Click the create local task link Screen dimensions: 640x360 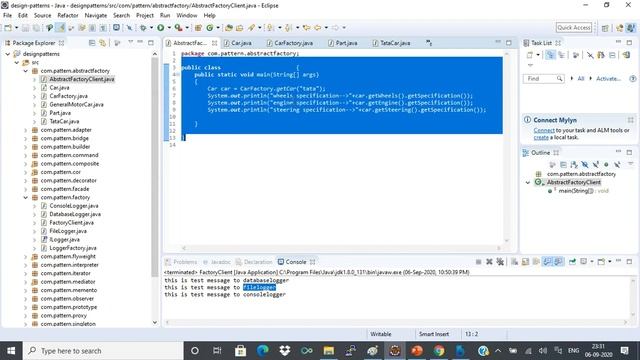541,138
